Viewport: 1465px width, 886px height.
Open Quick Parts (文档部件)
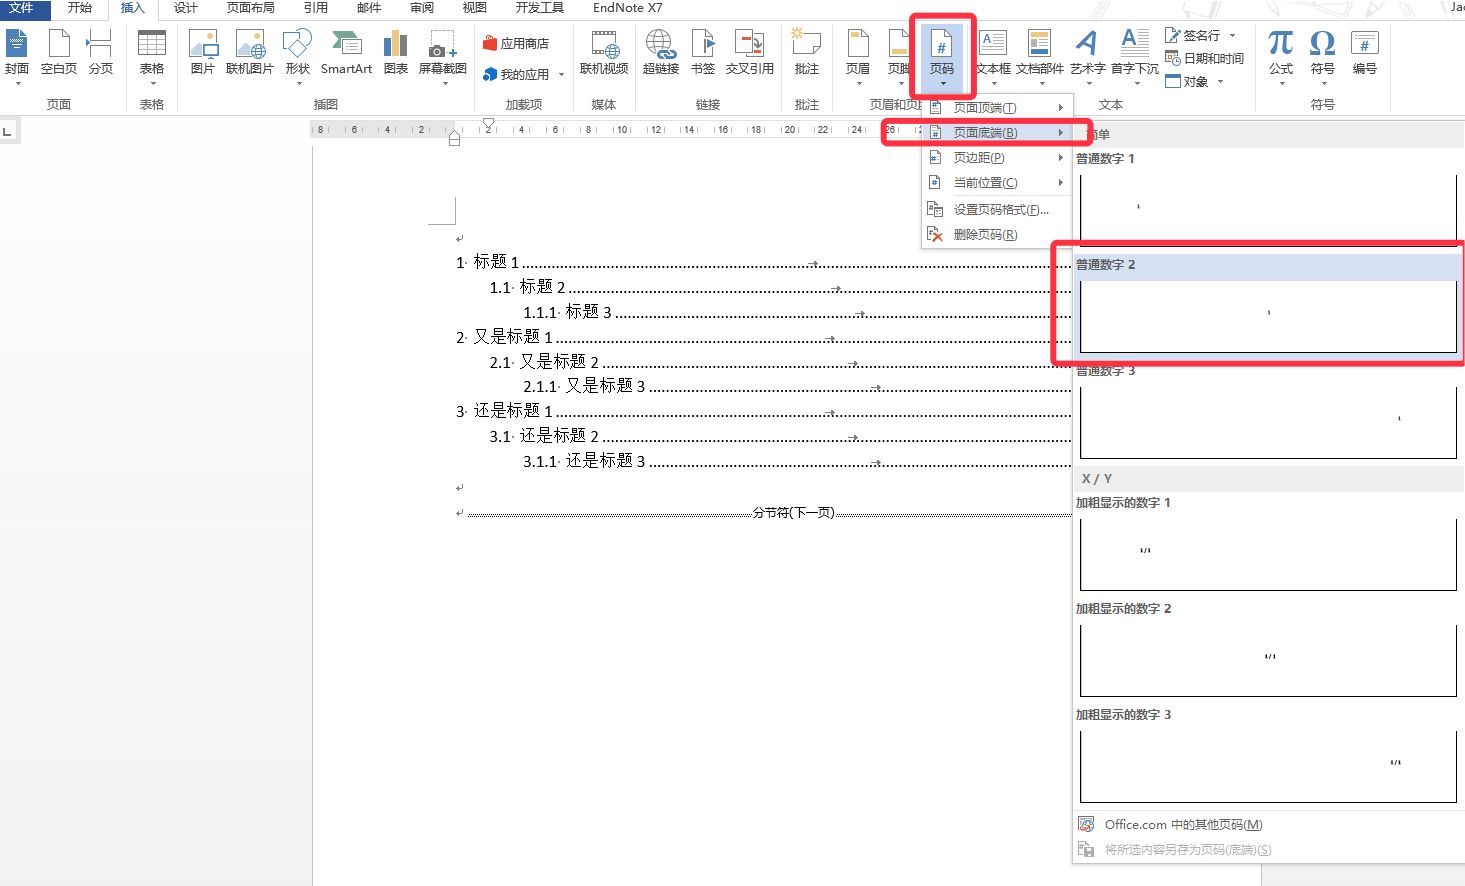1040,55
